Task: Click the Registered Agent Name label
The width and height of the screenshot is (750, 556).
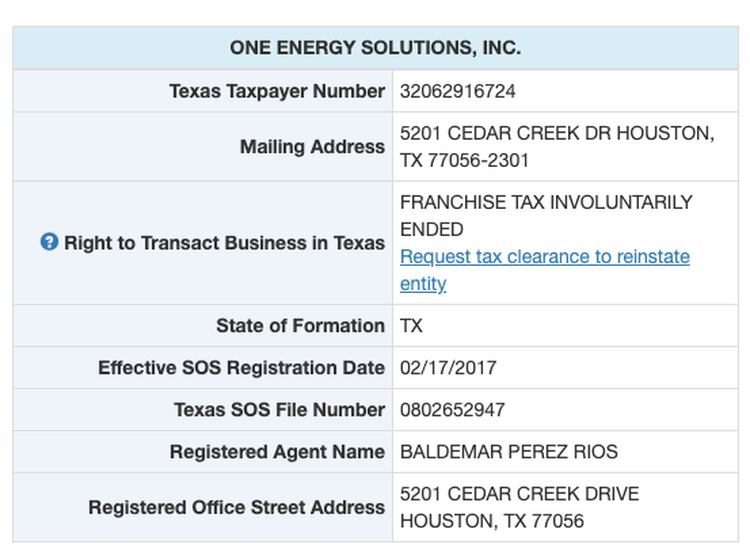Action: pos(277,452)
